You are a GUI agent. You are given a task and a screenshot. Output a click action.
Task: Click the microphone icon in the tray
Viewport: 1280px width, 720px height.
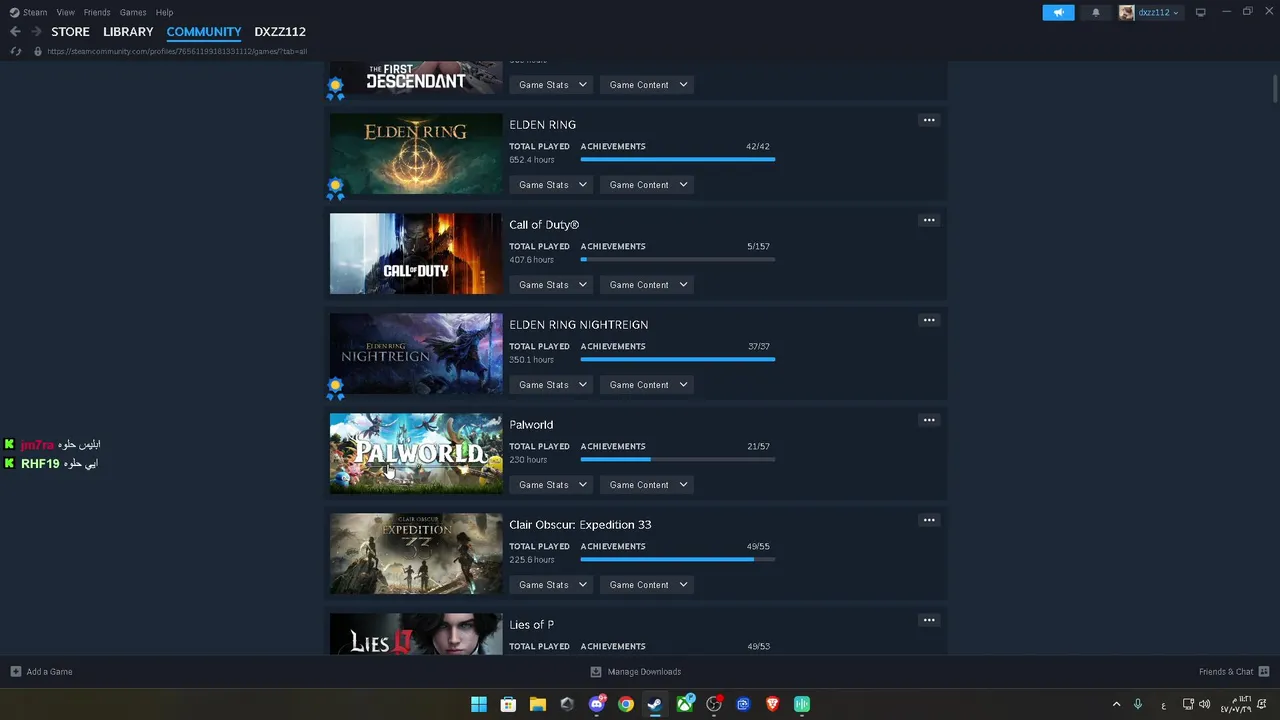click(x=1137, y=704)
